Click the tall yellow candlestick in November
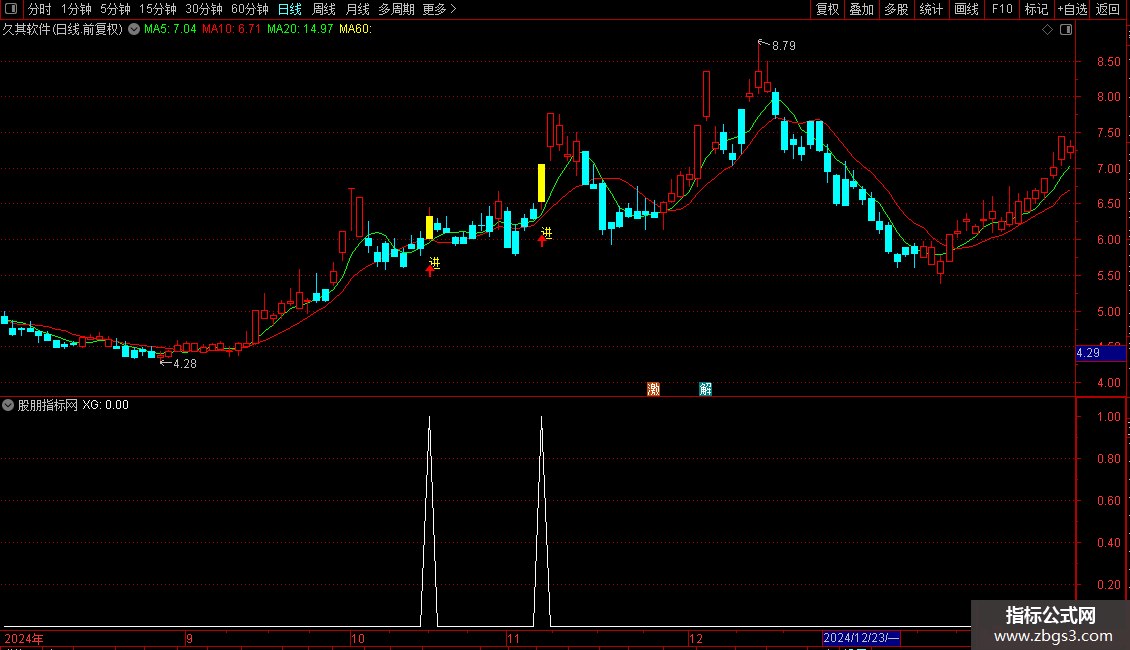Image resolution: width=1130 pixels, height=650 pixels. pos(541,183)
